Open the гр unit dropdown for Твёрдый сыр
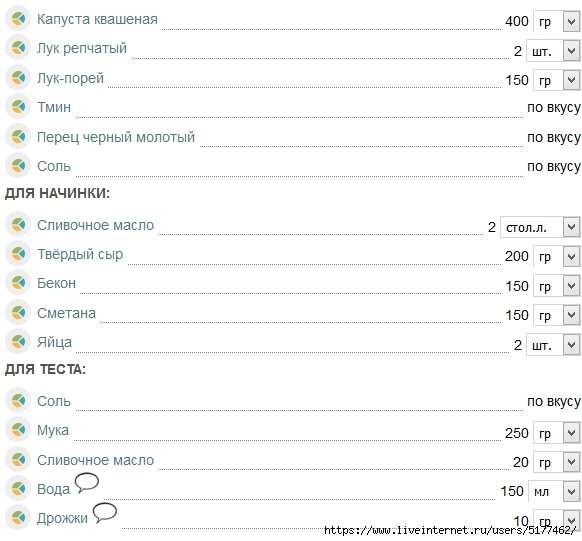This screenshot has width=582, height=541. (x=557, y=256)
